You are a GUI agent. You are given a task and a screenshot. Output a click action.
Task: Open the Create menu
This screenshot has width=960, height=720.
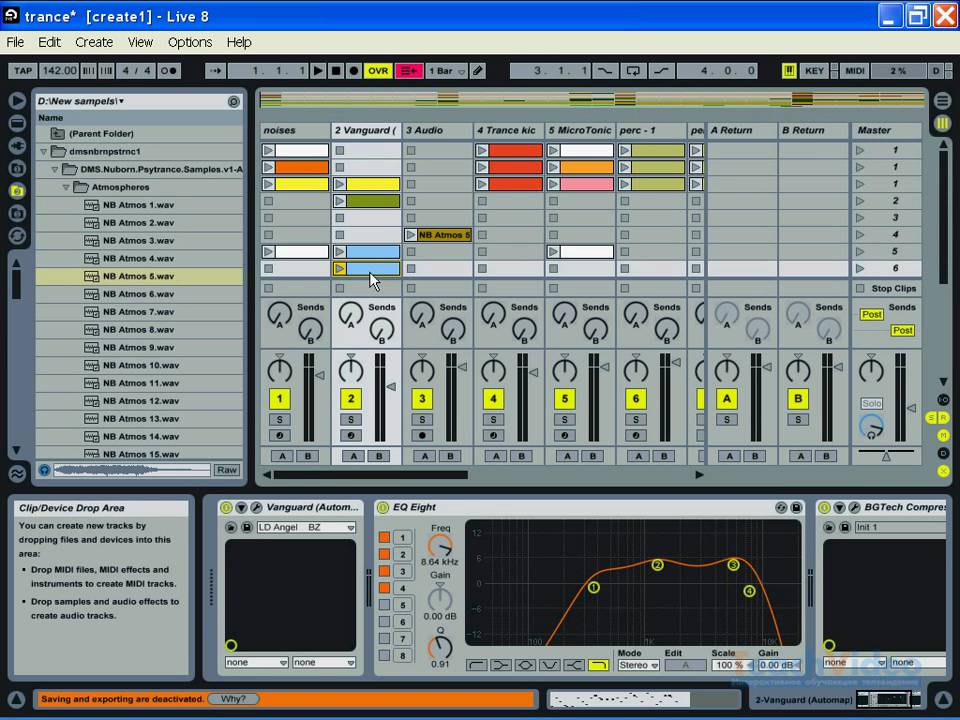(x=94, y=42)
